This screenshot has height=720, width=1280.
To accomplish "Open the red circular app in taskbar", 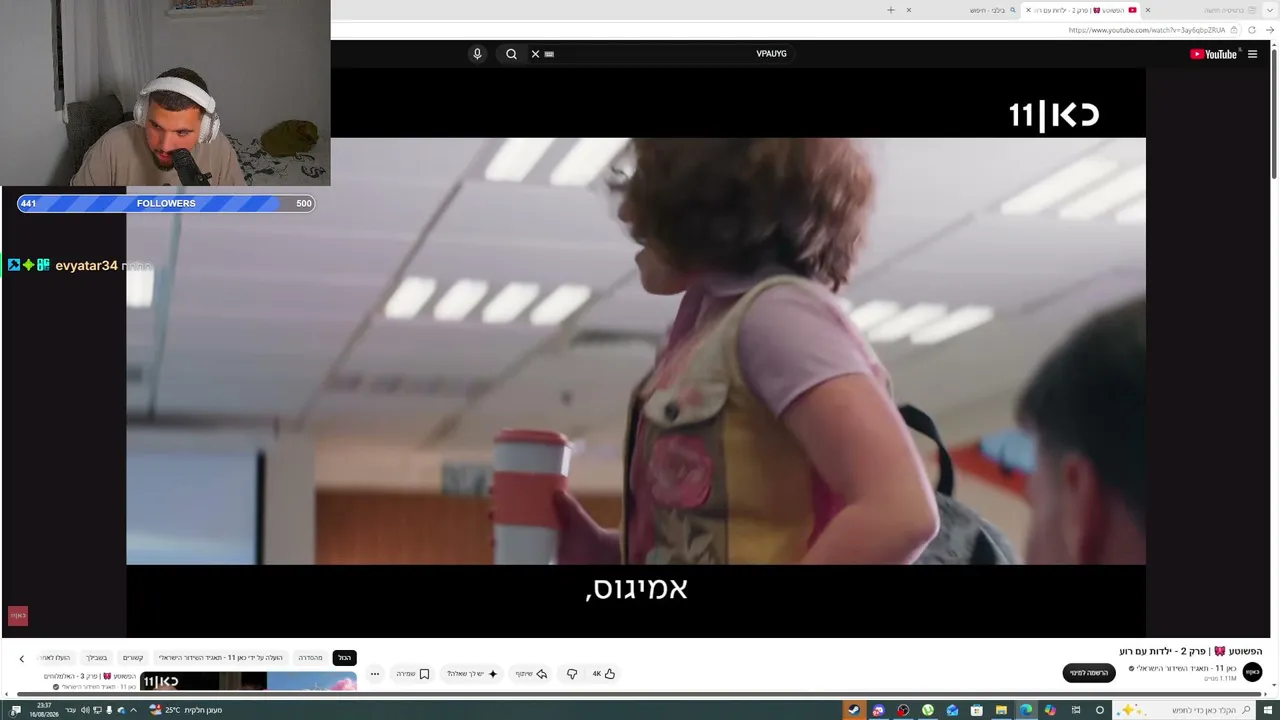I will click(903, 710).
